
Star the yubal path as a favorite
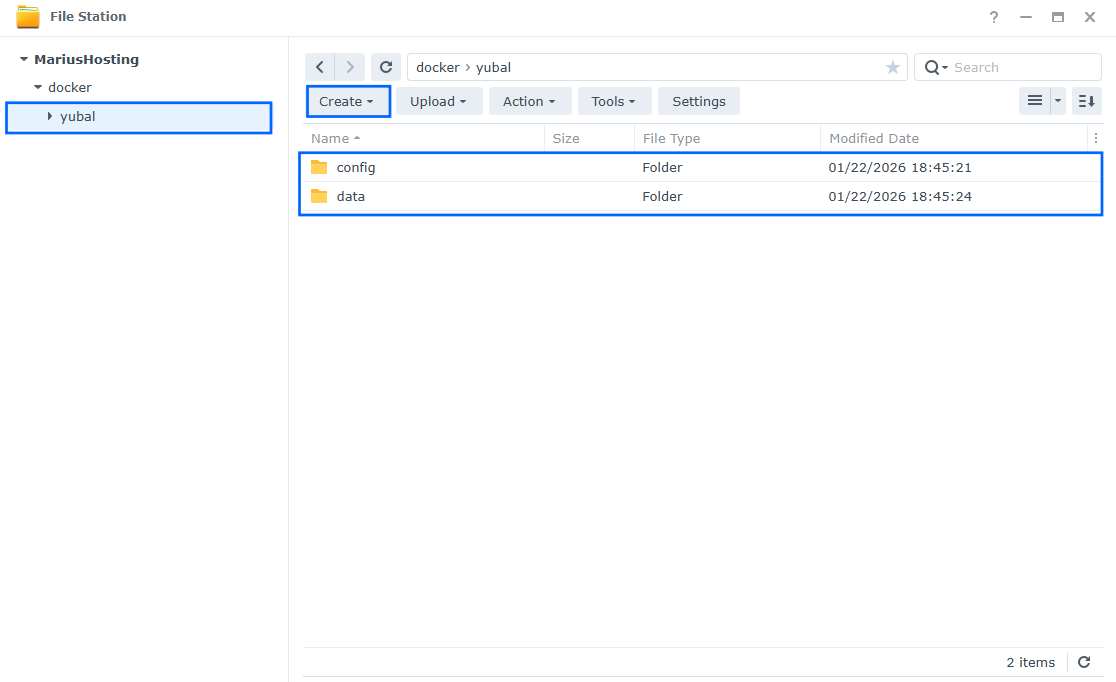892,67
